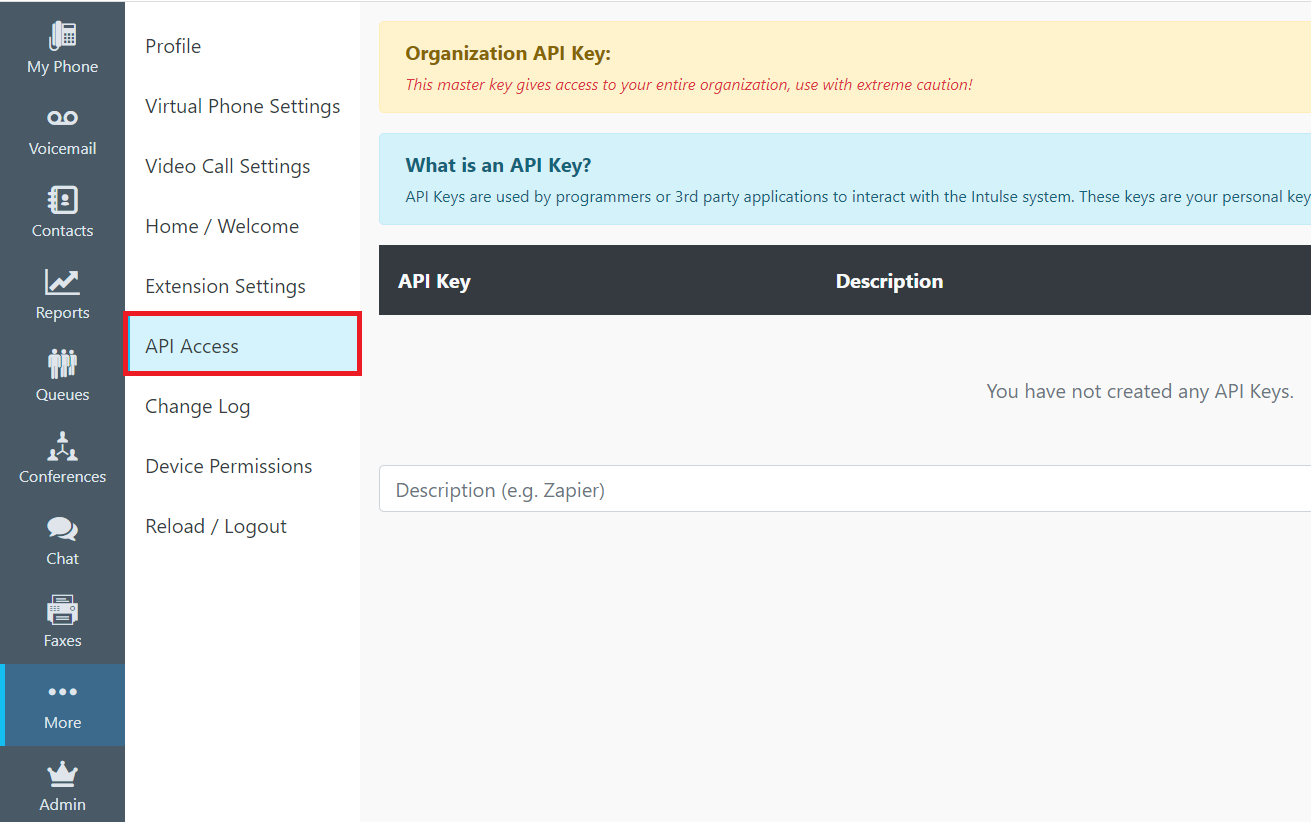Select the Profile menu item

[x=172, y=46]
